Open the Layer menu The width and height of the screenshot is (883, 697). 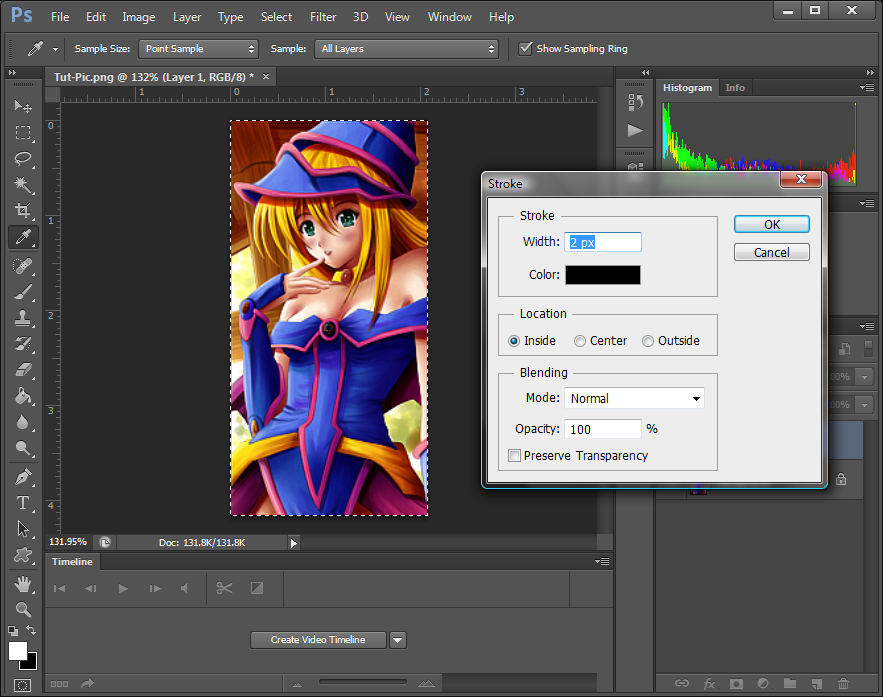187,17
